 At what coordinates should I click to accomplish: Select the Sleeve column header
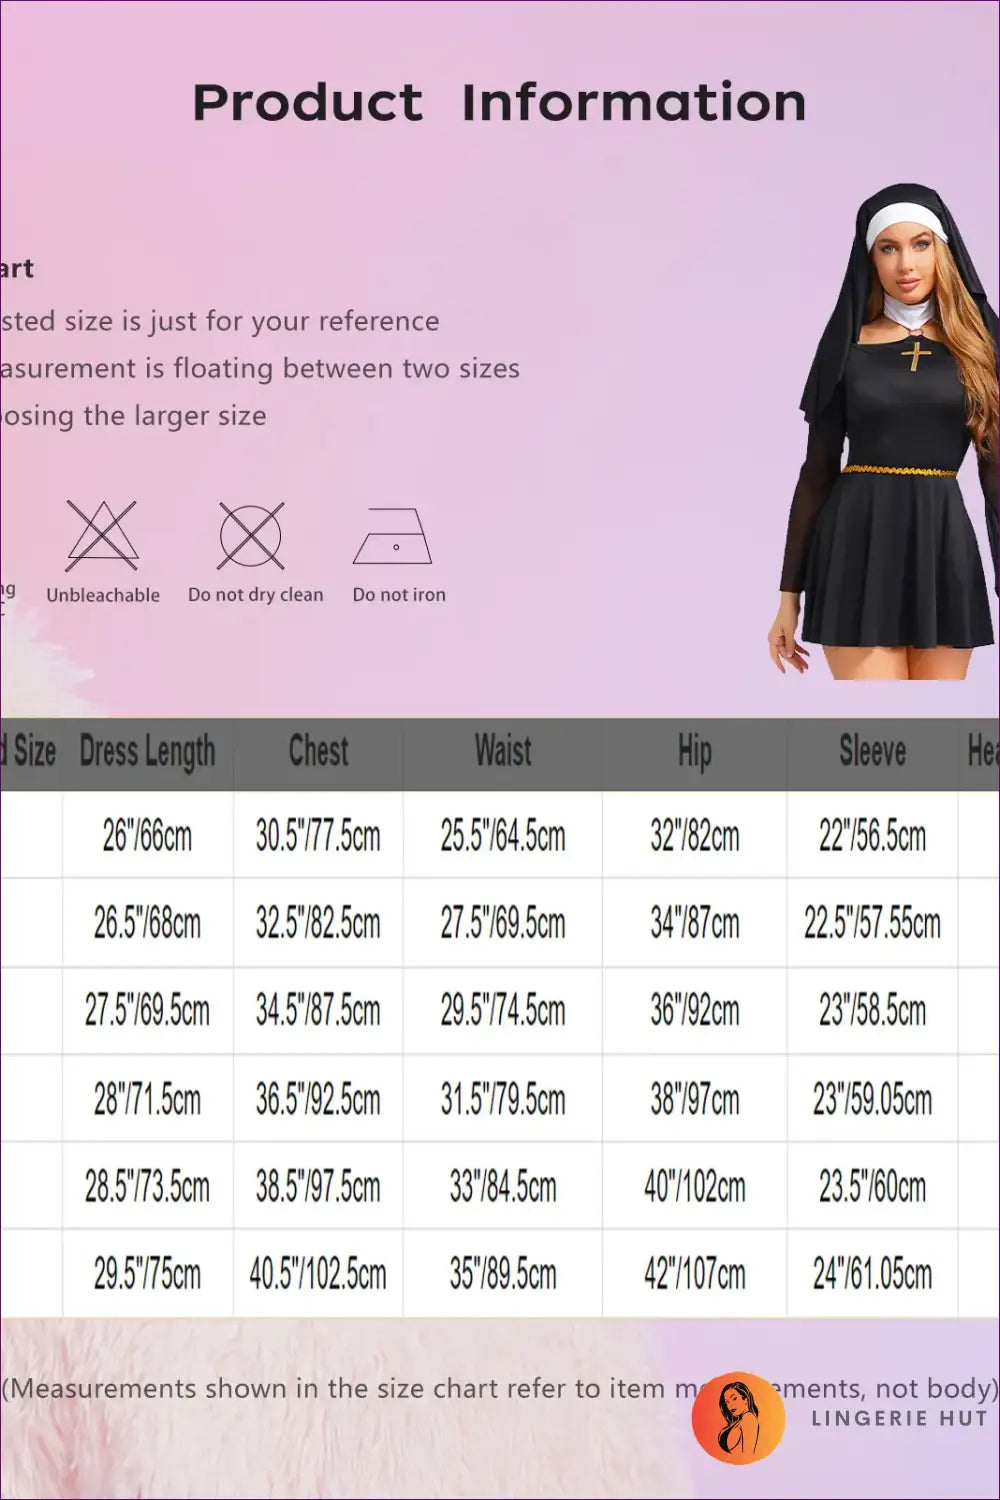point(872,752)
